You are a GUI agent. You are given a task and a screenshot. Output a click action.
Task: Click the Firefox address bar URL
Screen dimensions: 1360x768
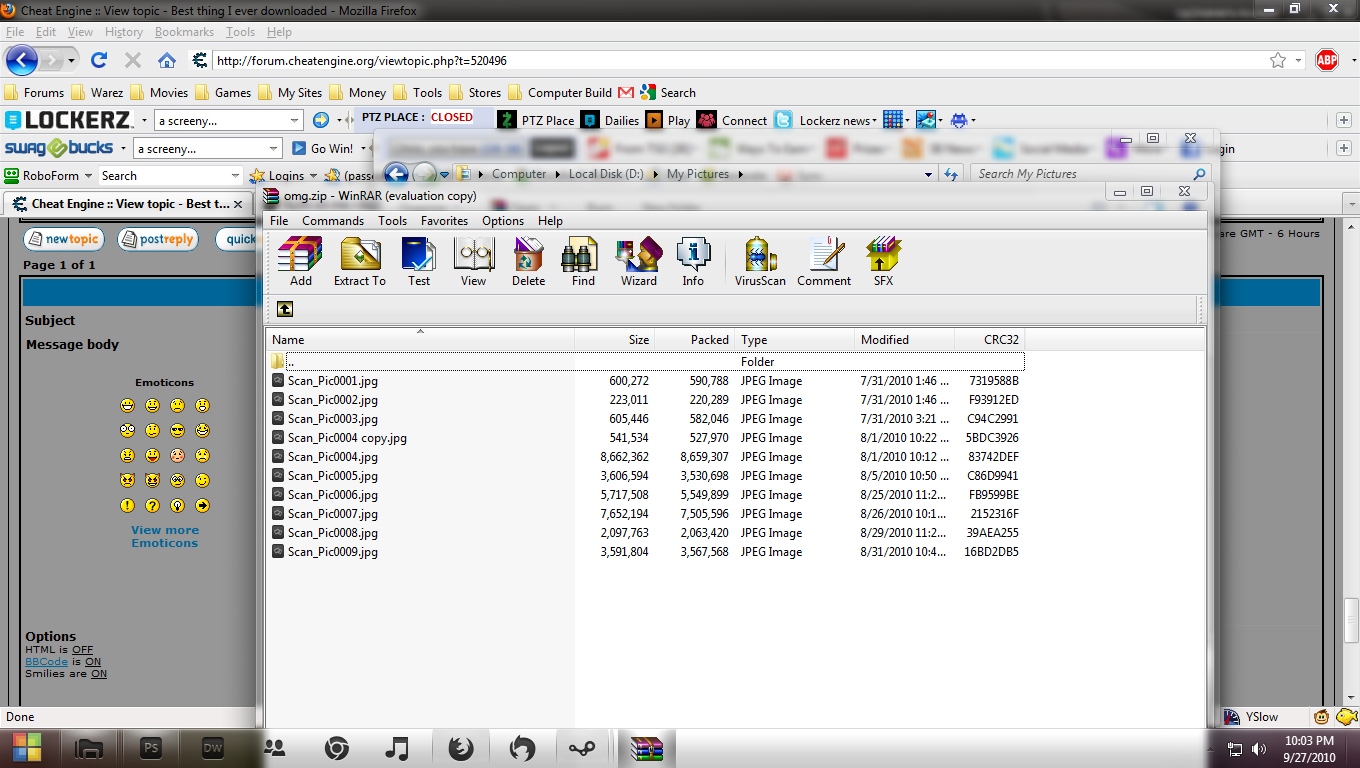pyautogui.click(x=361, y=61)
